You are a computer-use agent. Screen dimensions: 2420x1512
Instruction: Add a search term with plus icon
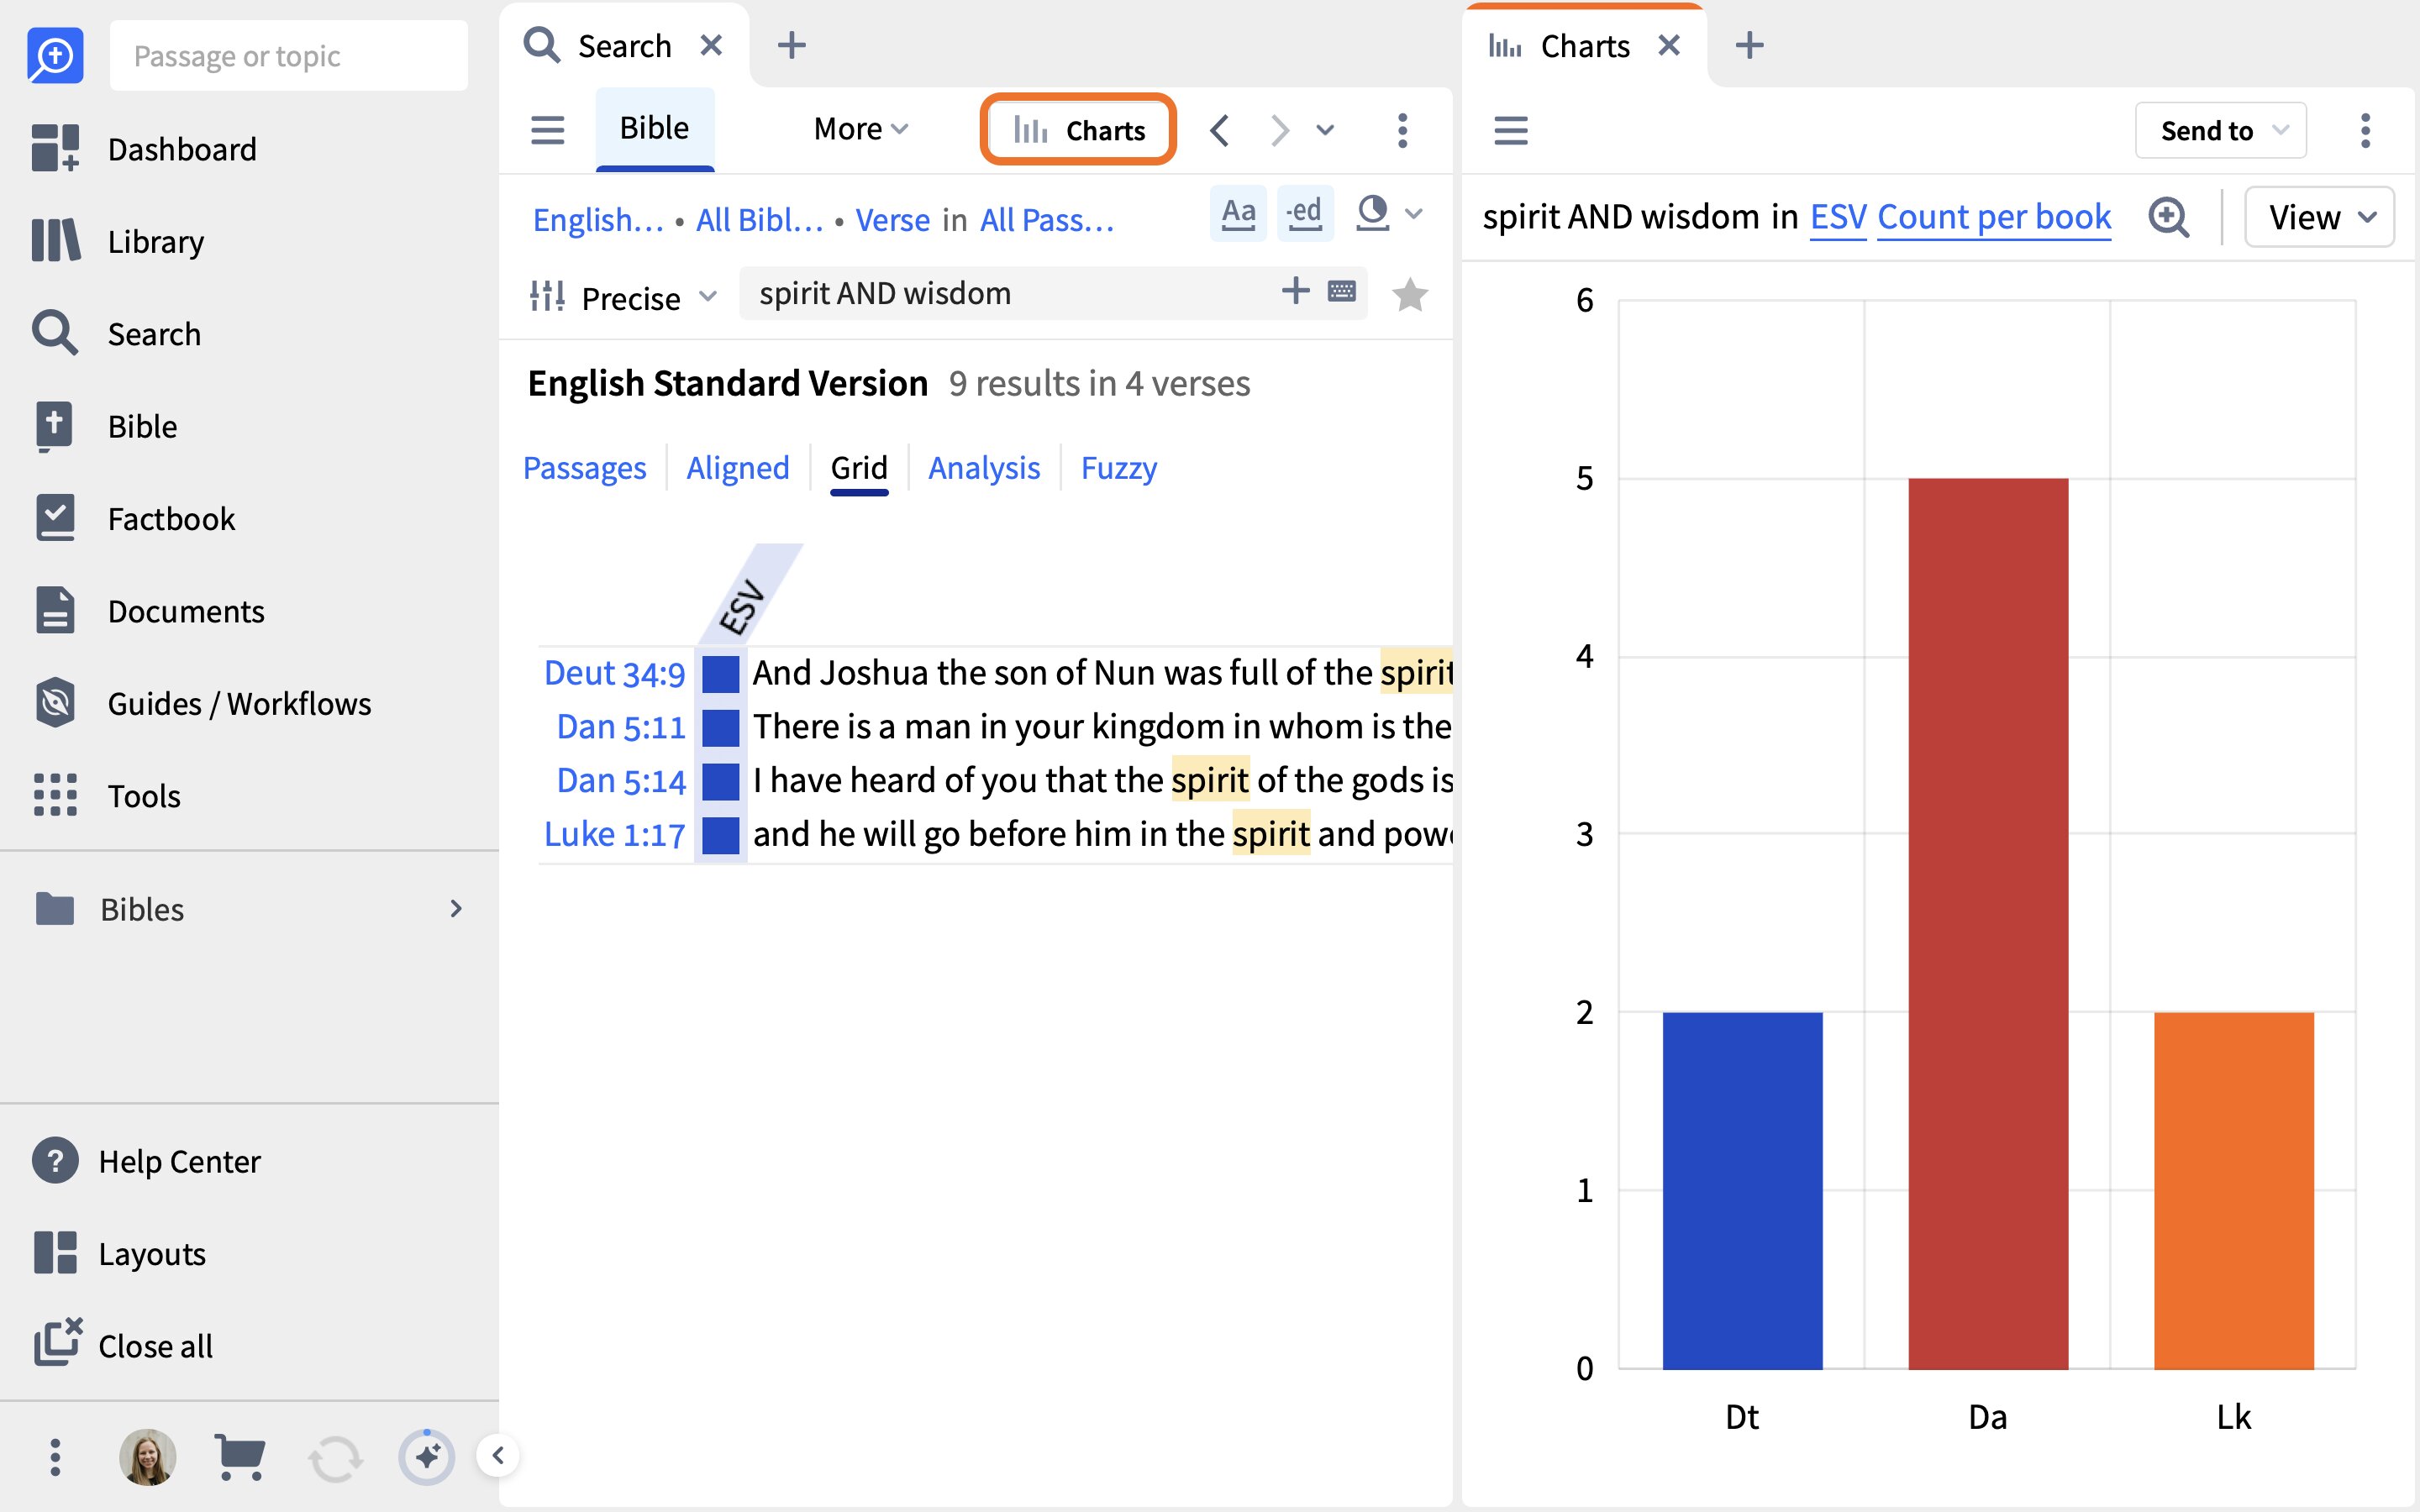tap(1295, 290)
